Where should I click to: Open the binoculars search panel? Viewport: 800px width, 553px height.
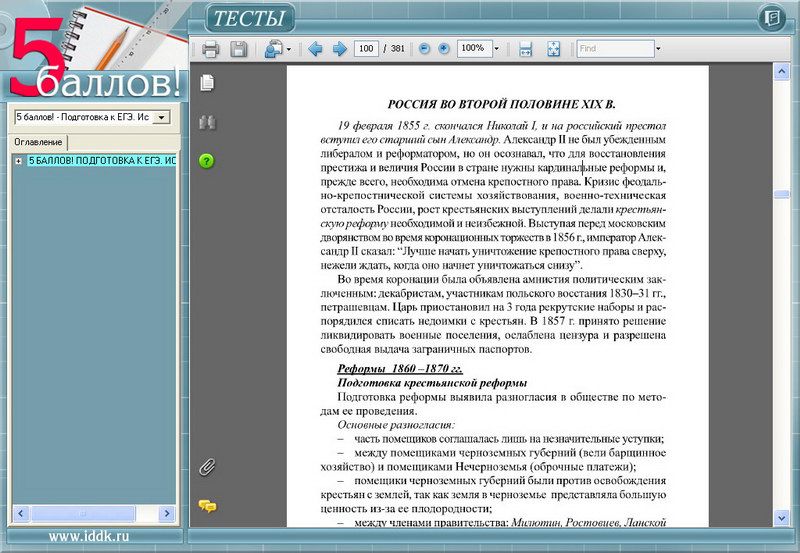(x=207, y=122)
